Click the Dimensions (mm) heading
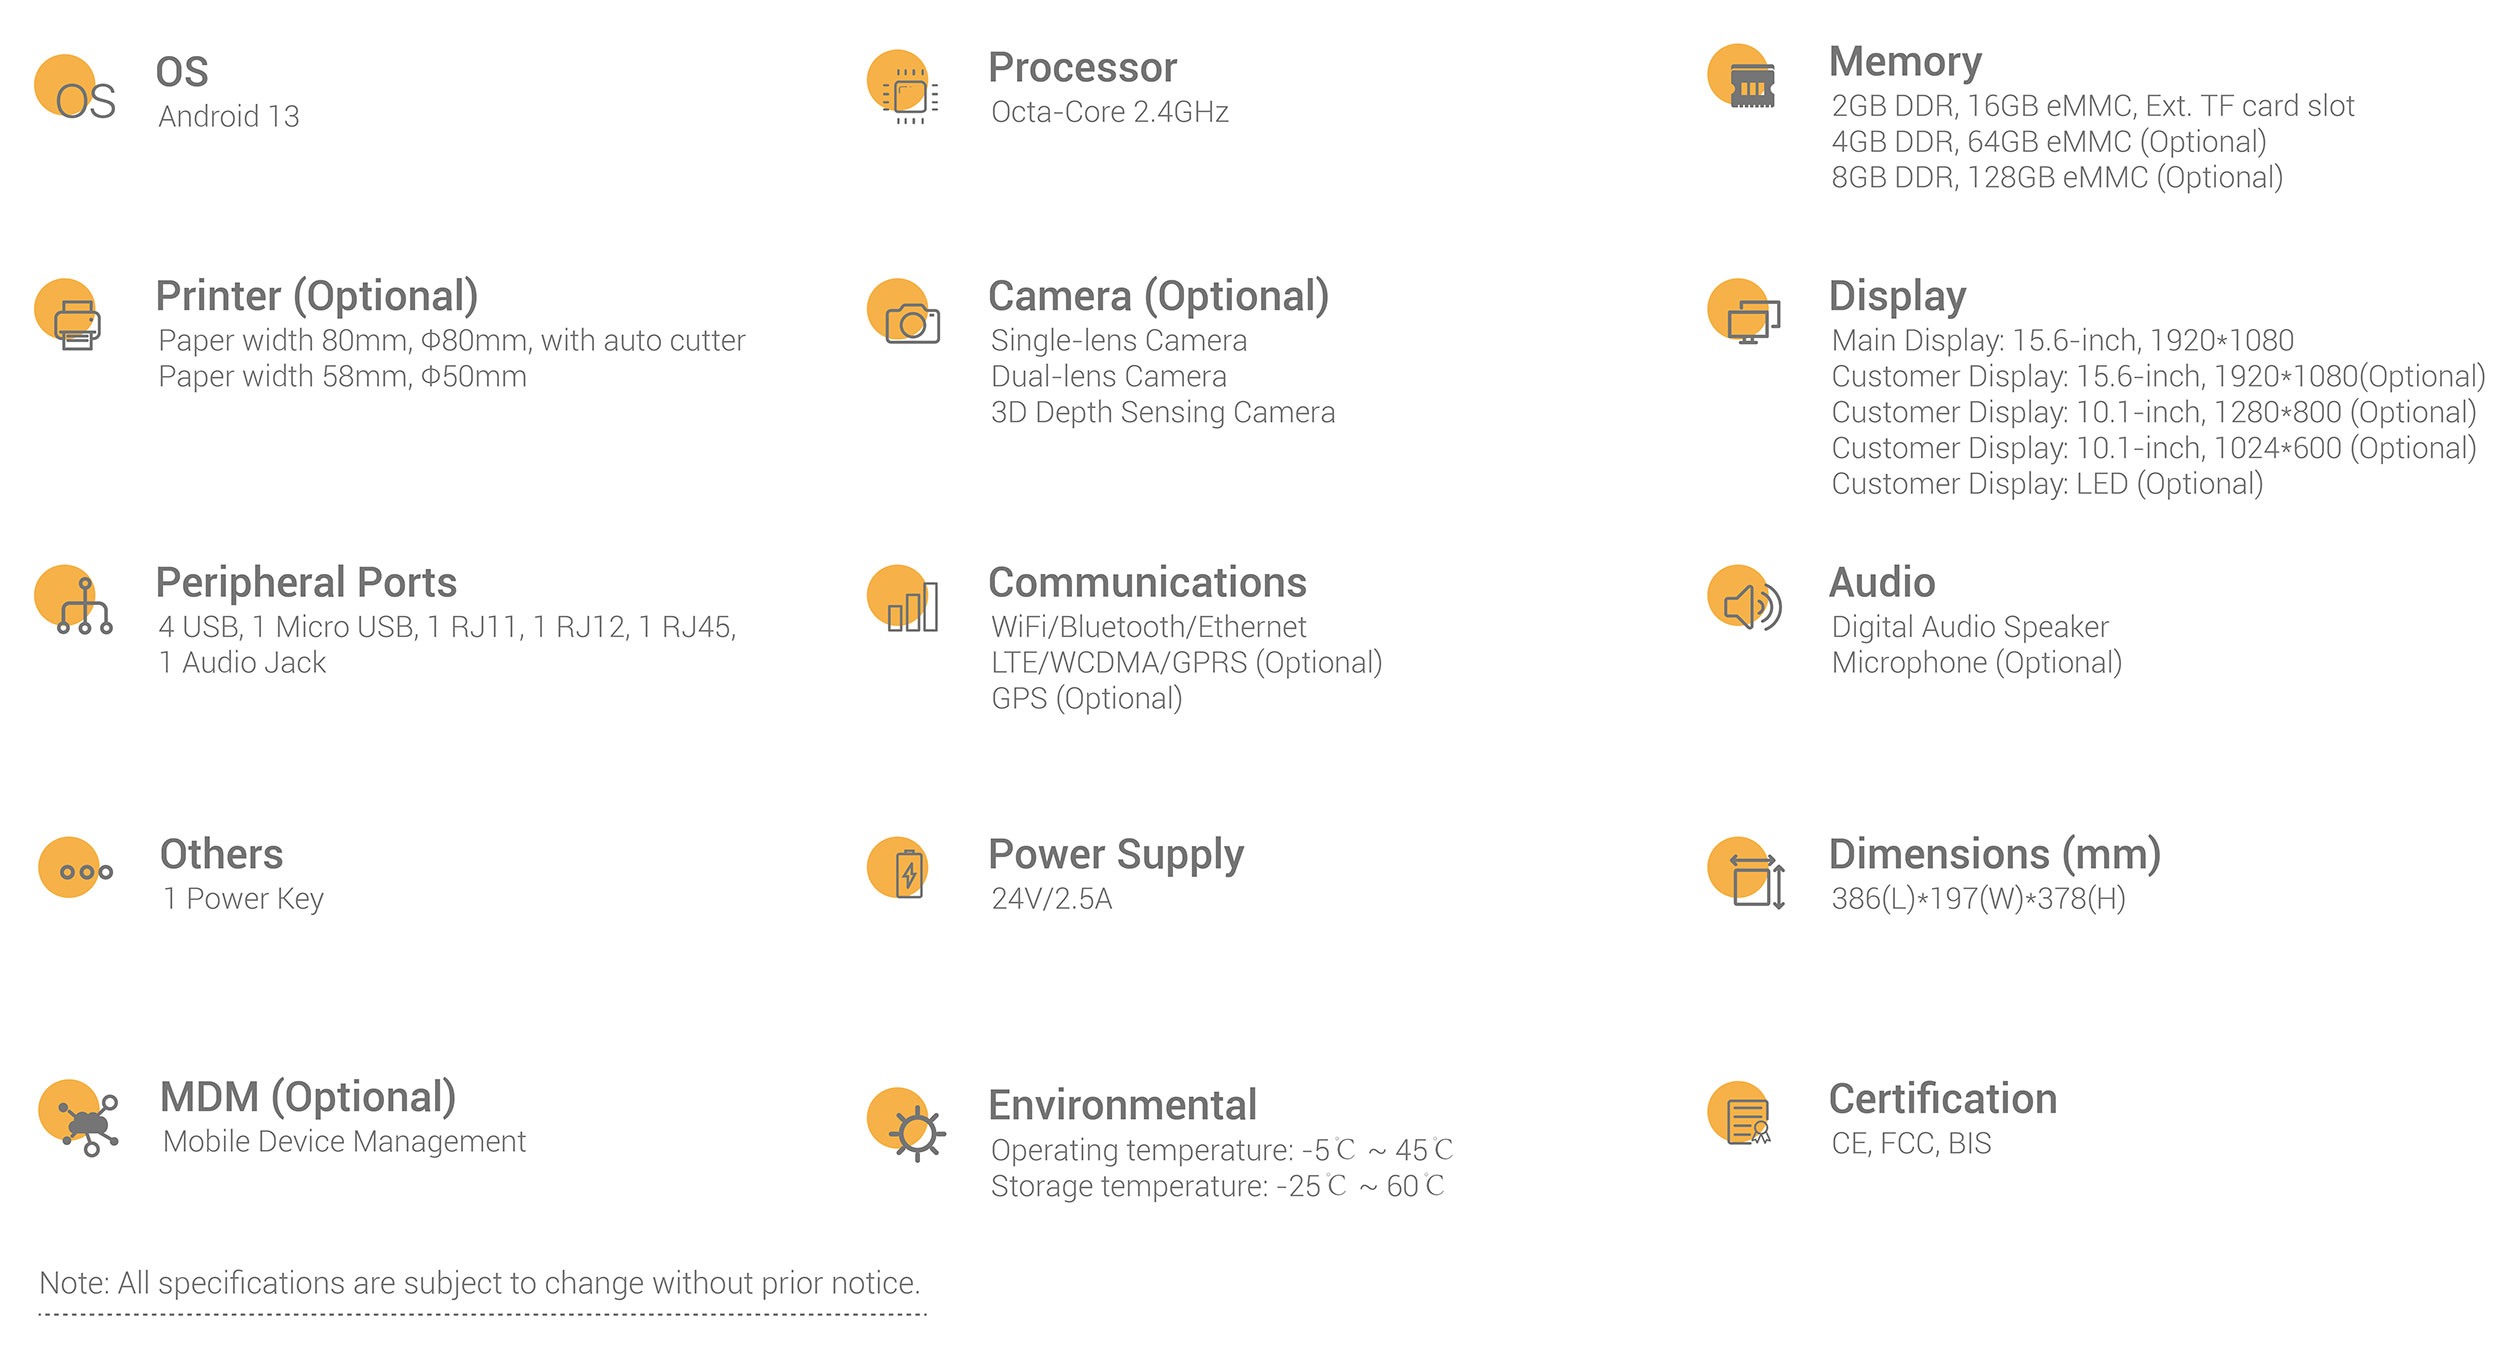 pyautogui.click(x=1995, y=854)
